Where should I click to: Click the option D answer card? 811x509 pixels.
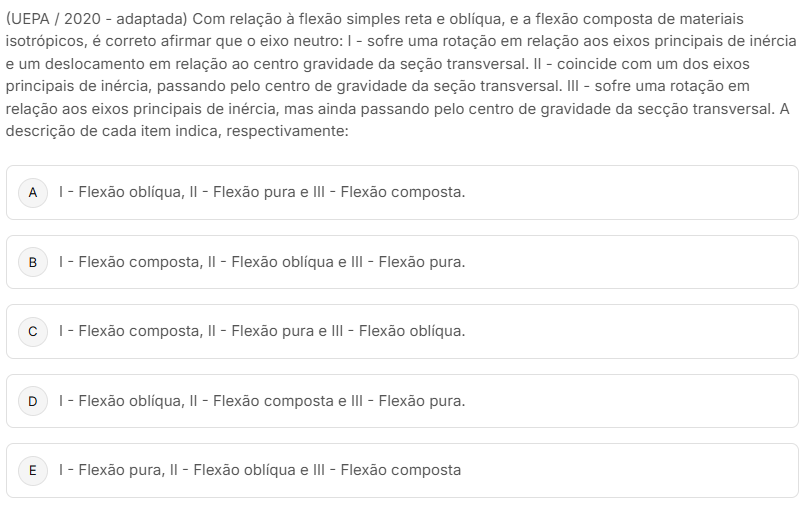pos(402,401)
